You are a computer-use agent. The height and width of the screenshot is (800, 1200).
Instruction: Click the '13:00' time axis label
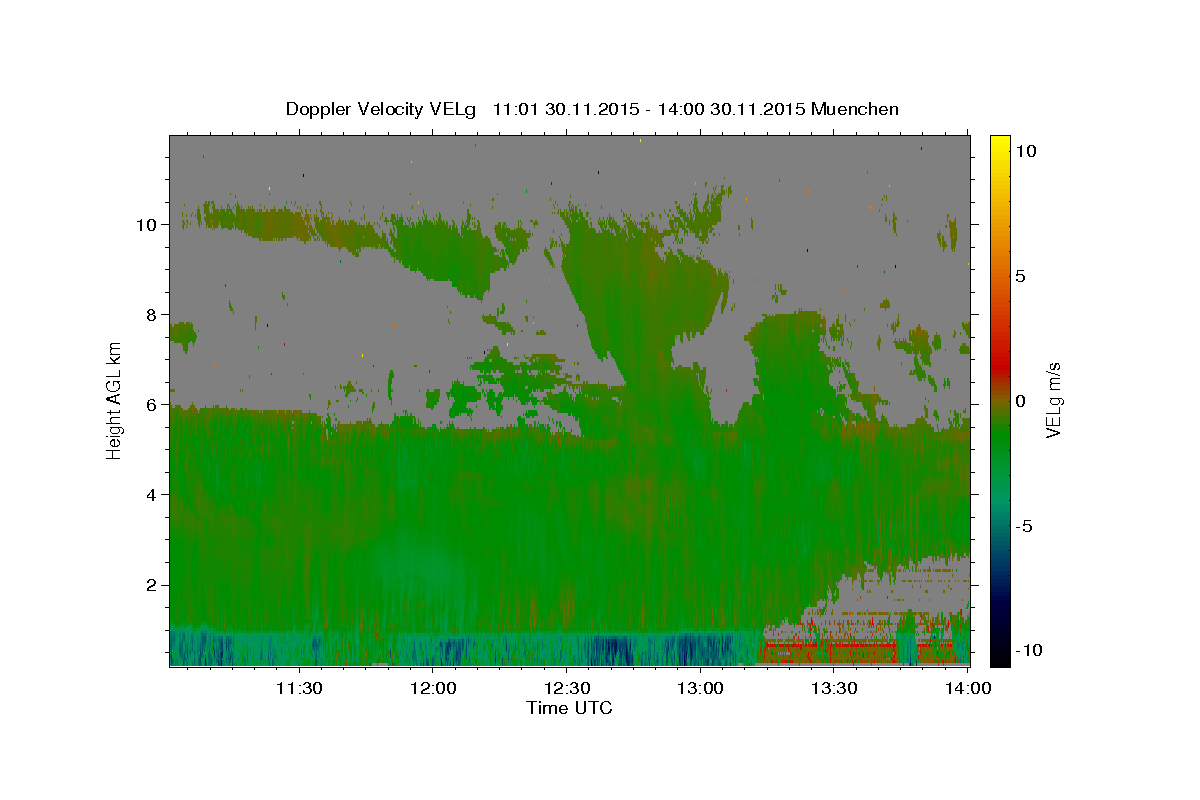click(x=700, y=688)
